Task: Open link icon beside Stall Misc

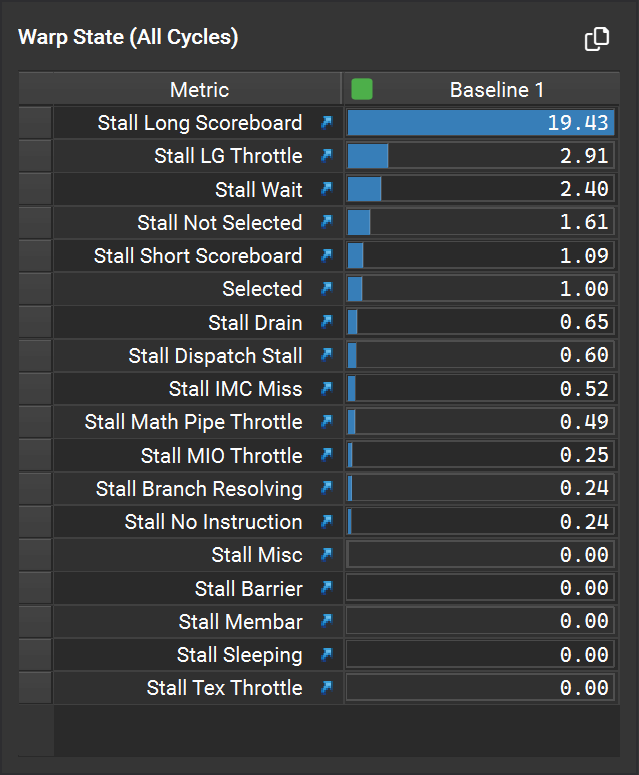Action: (327, 555)
